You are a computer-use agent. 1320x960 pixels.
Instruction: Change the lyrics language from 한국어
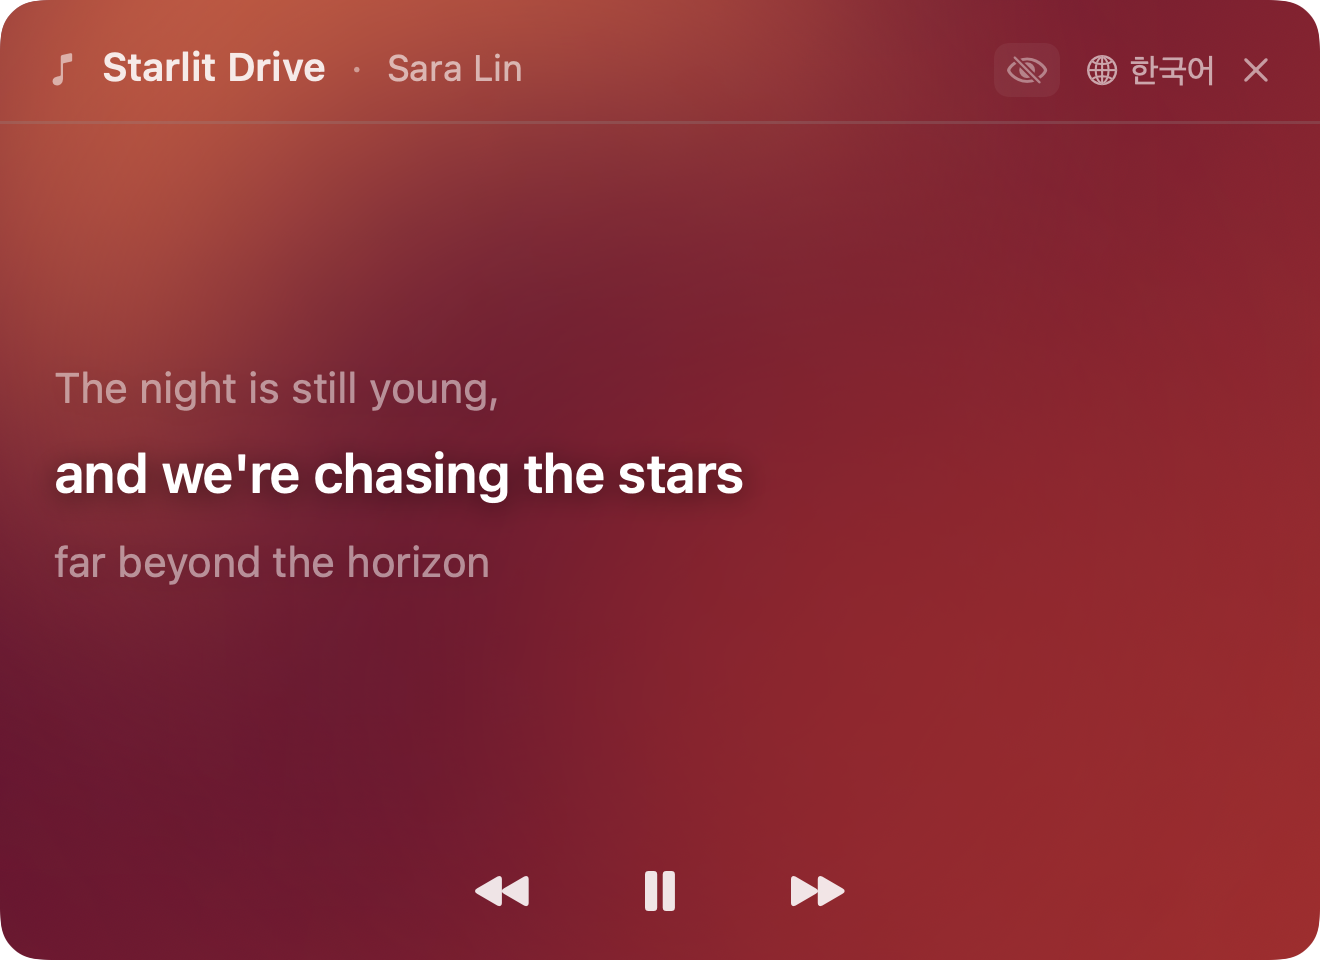click(1151, 70)
